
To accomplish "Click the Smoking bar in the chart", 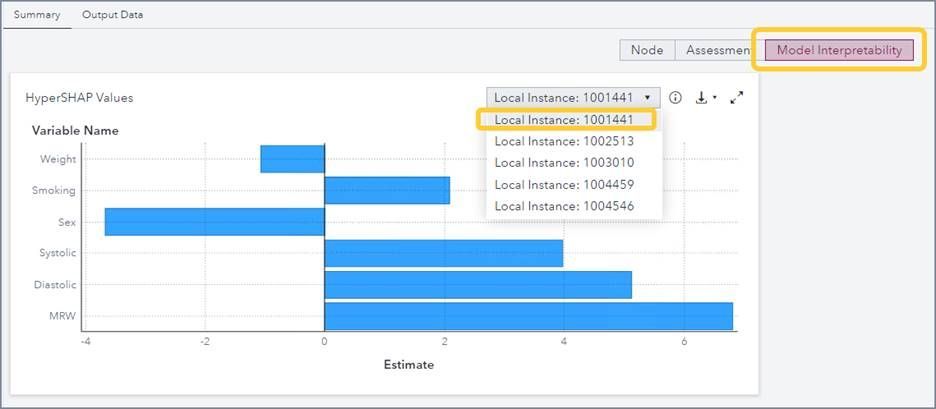I will (387, 190).
